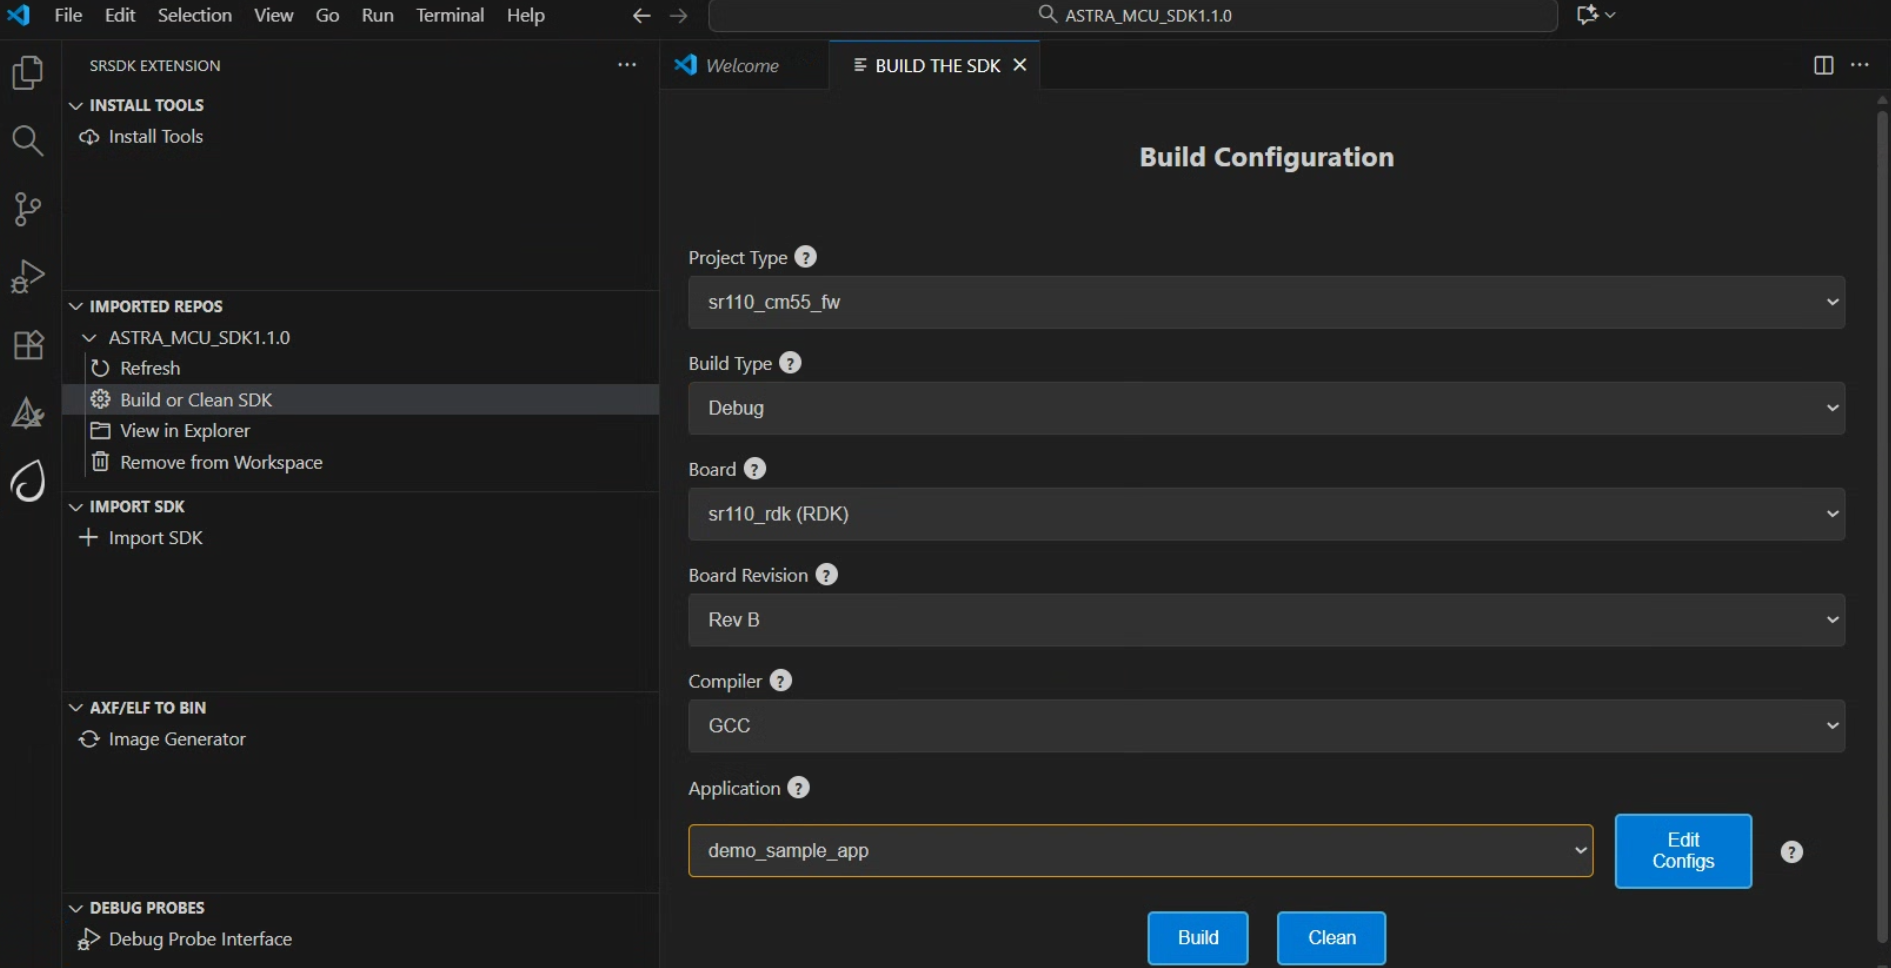Open the Build Type dropdown showing Debug
The height and width of the screenshot is (968, 1891).
point(1265,408)
